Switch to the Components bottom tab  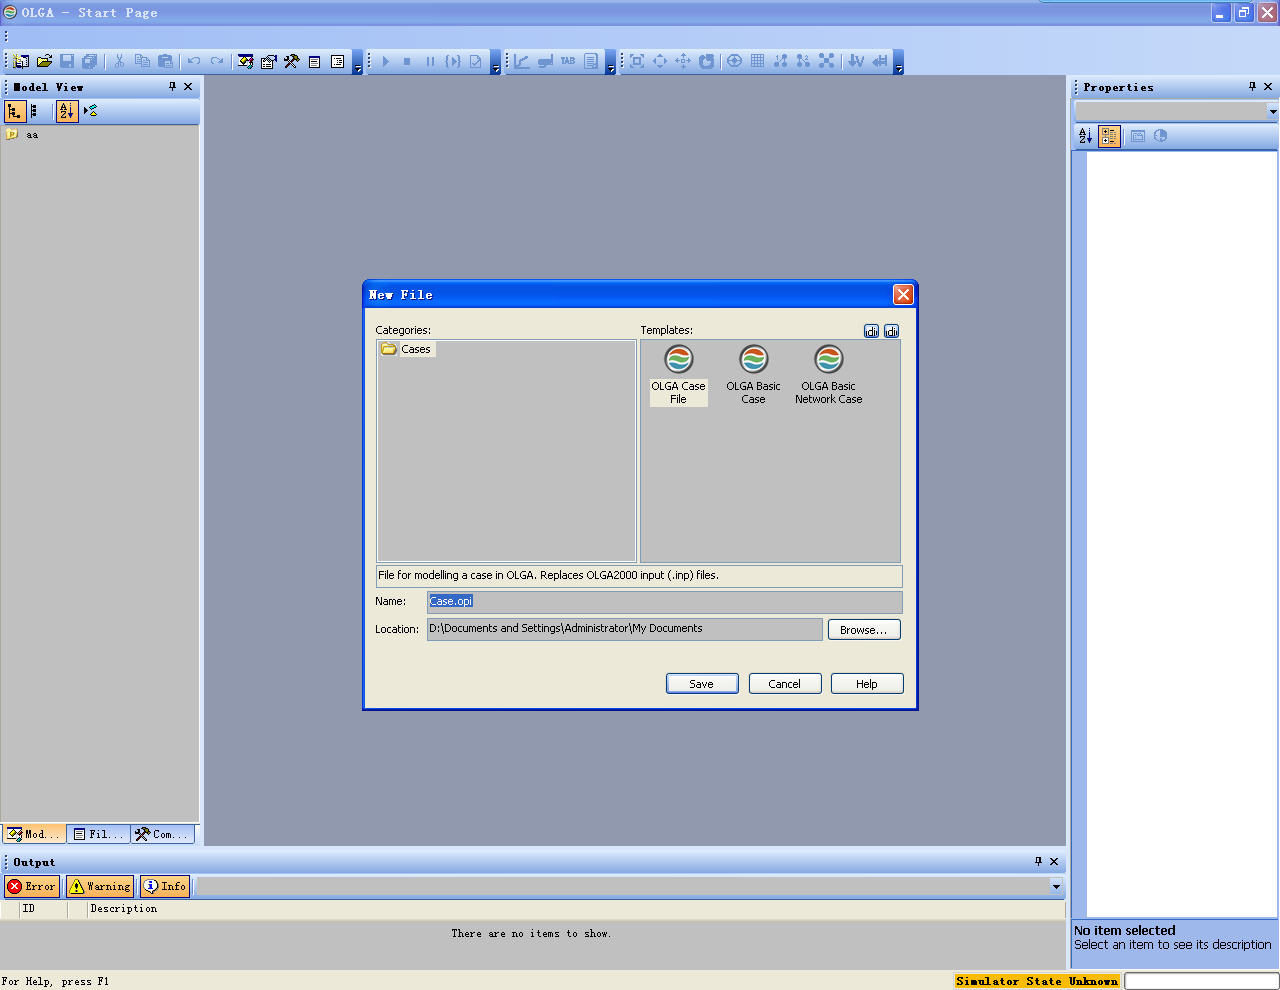tap(162, 834)
